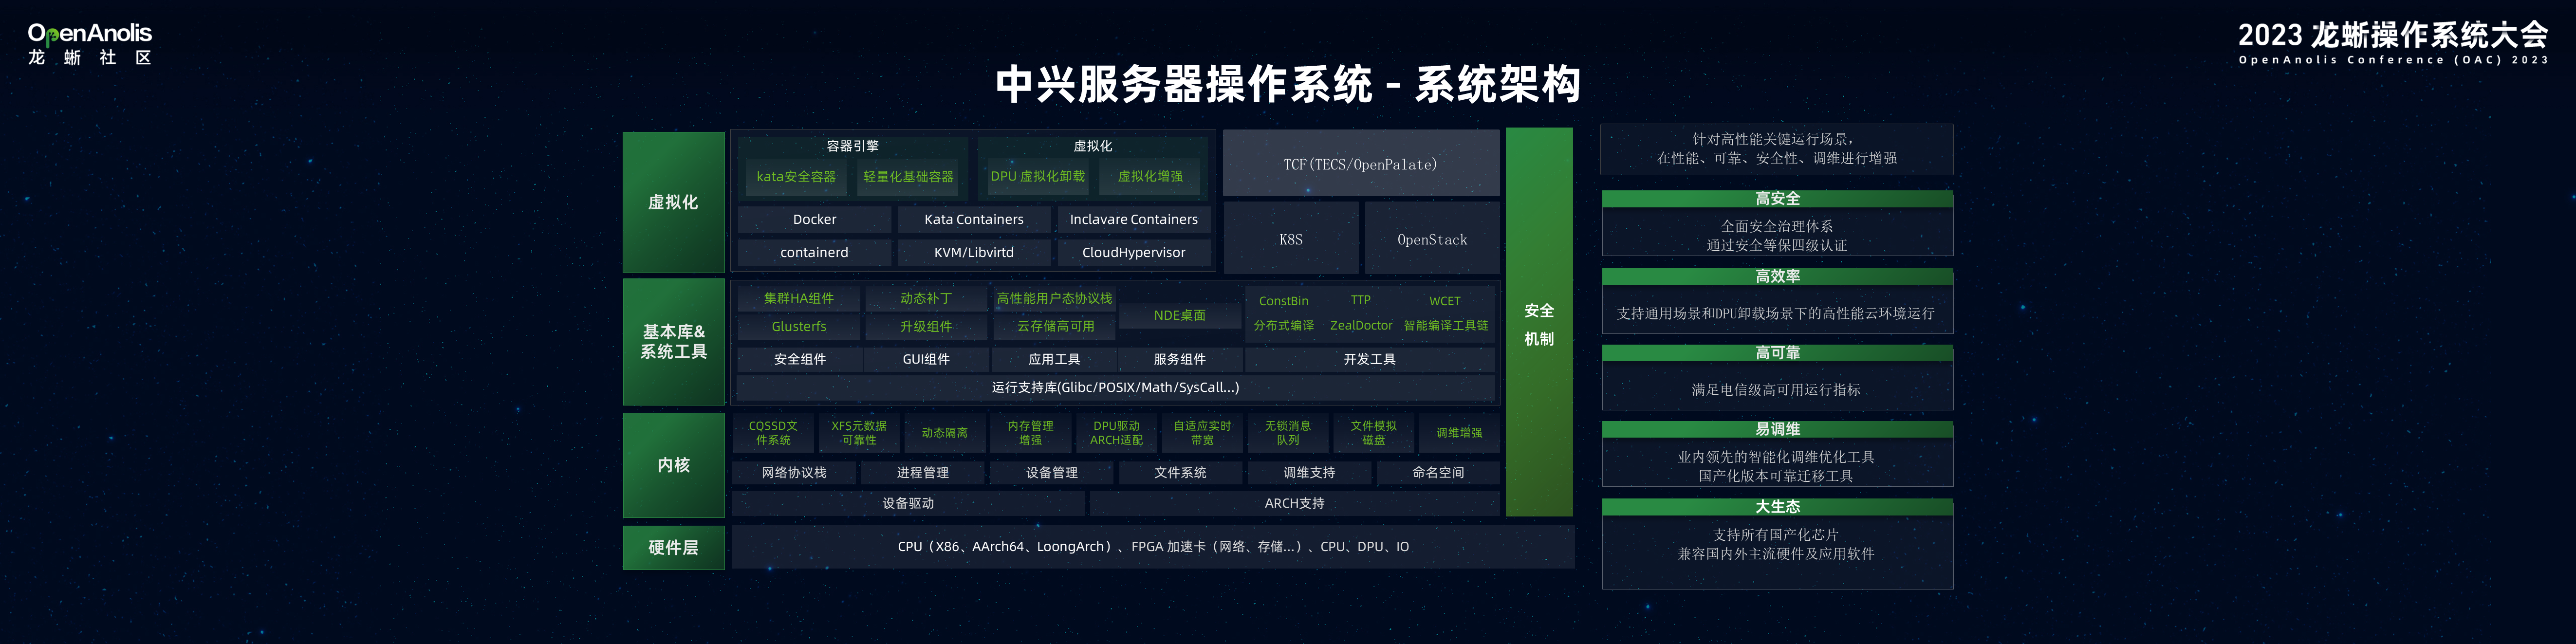2576x644 pixels.
Task: Click the 无锁消息队列 box
Action: 1288,433
